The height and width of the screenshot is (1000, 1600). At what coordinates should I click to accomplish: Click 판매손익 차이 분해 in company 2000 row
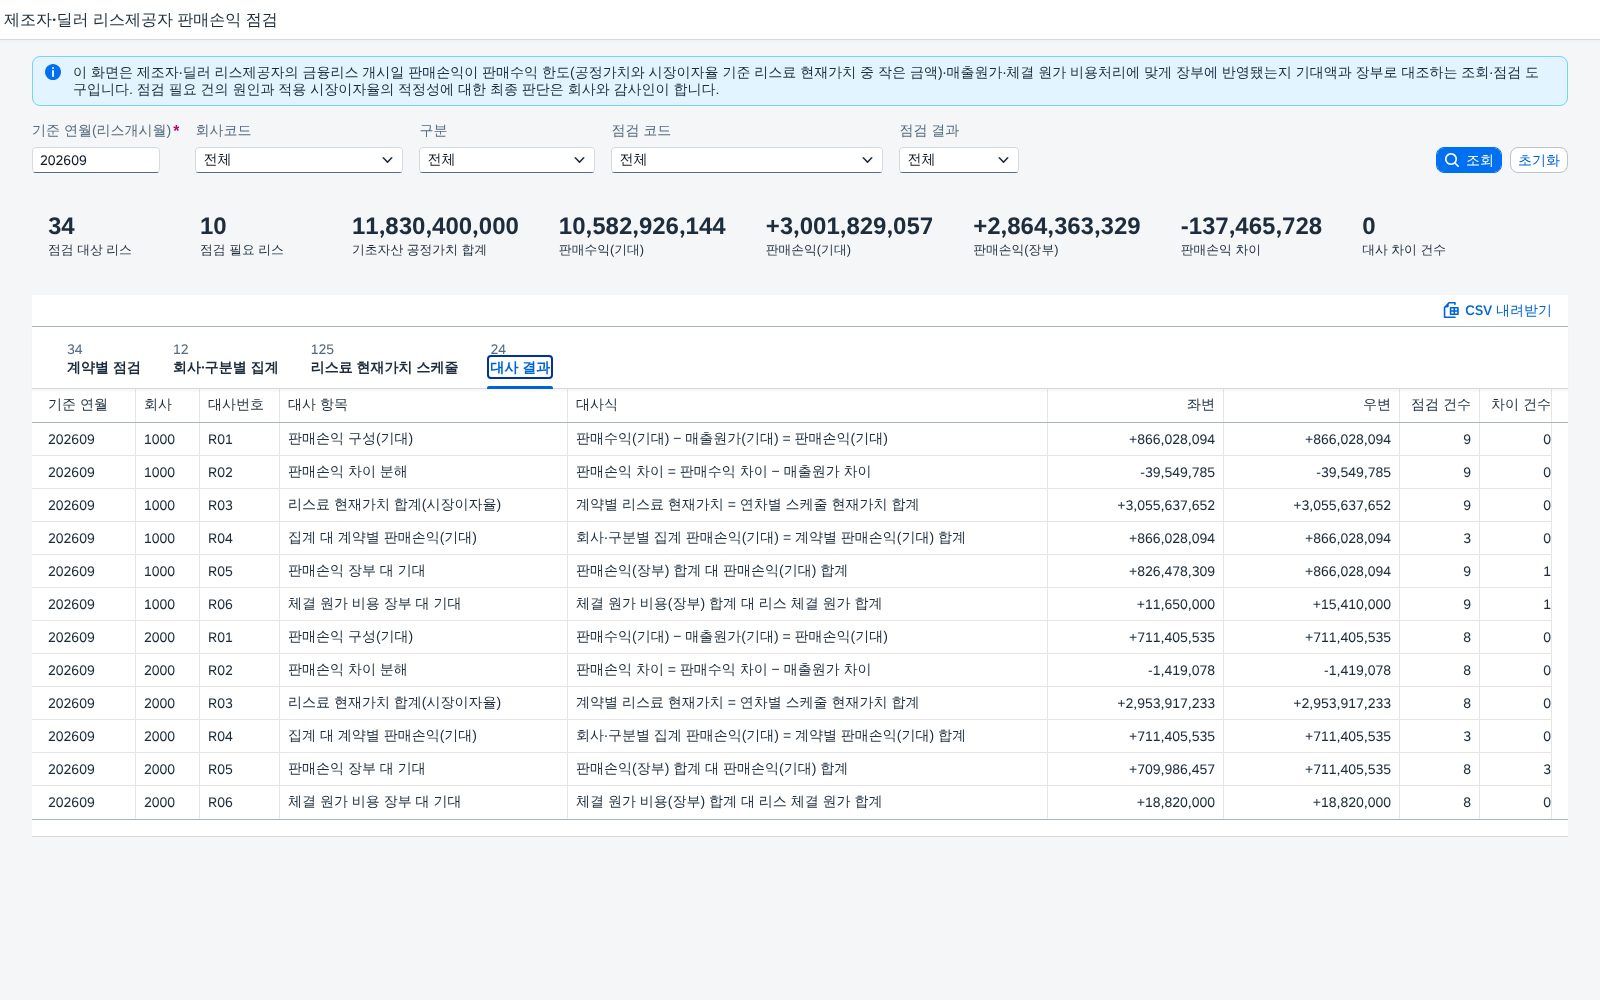[x=347, y=670]
